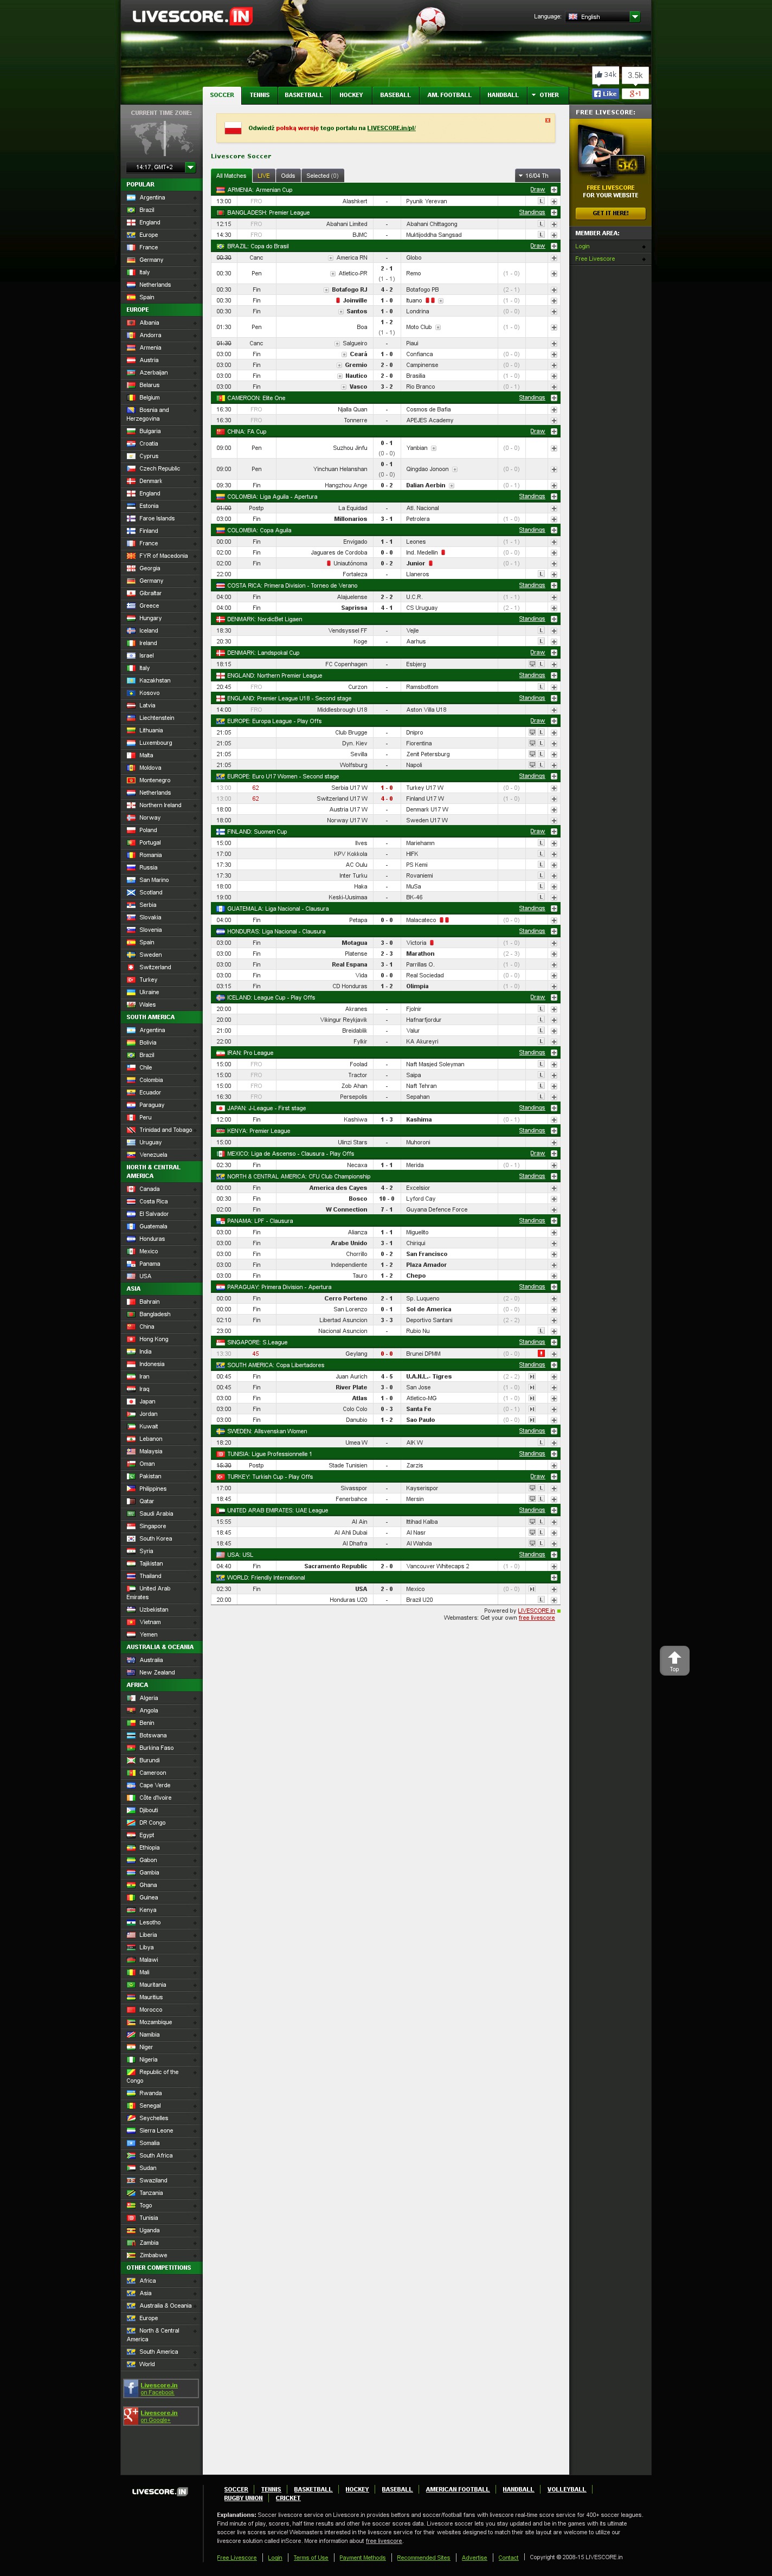Open Standings for BANGLADESH: Premier League

pyautogui.click(x=532, y=212)
